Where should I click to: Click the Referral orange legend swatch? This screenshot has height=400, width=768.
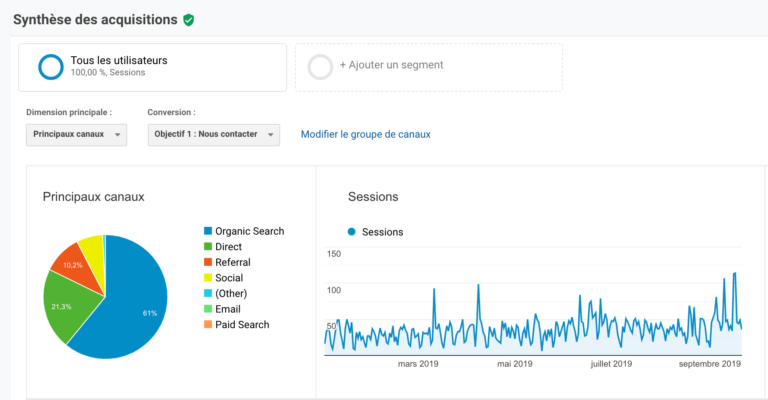click(207, 262)
